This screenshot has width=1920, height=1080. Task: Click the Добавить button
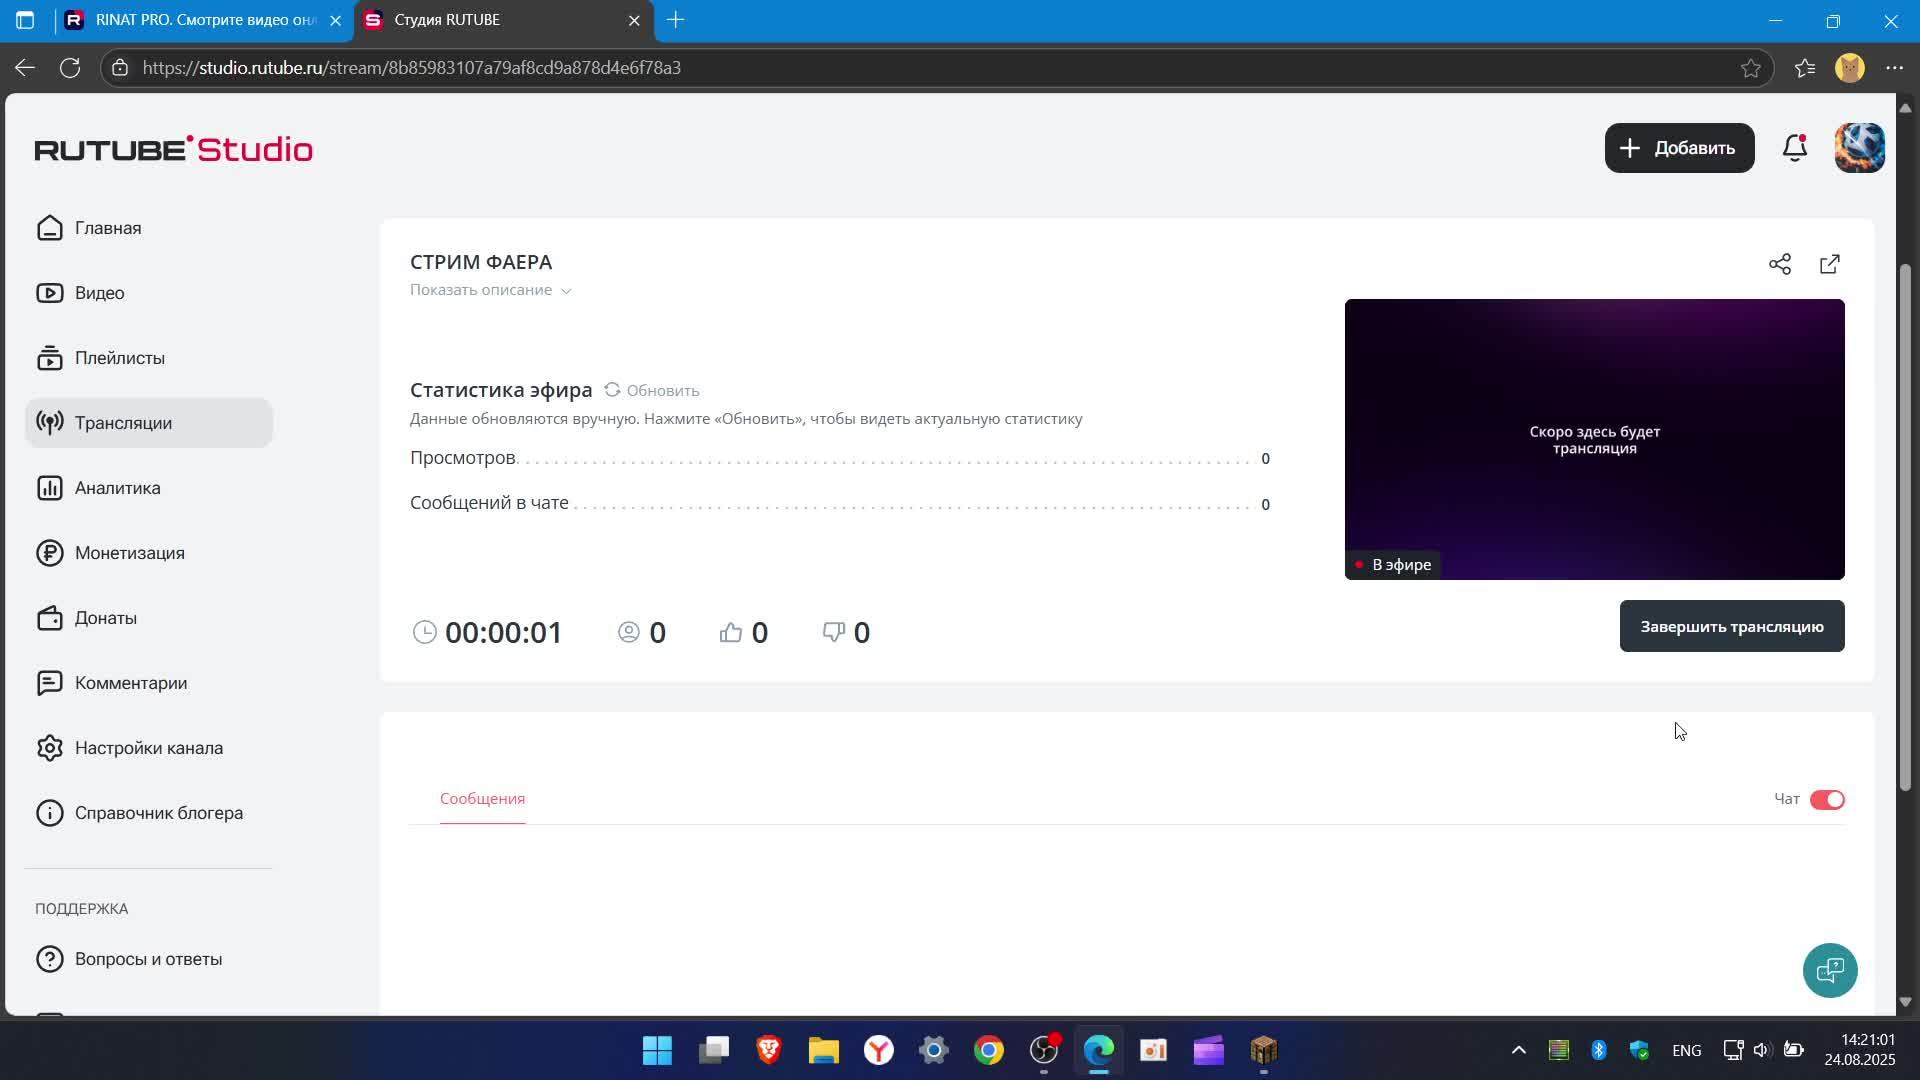(1679, 148)
